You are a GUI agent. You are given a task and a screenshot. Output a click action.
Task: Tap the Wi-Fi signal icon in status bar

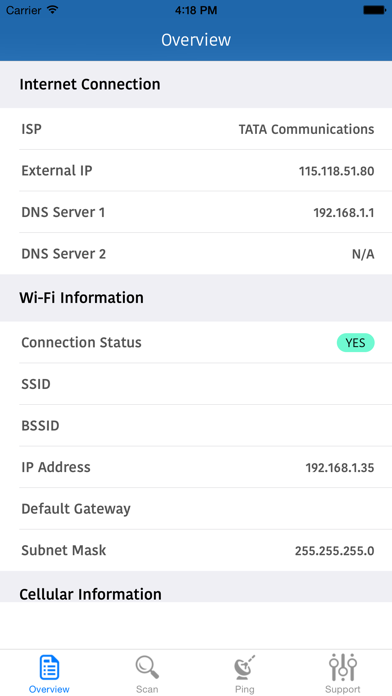click(x=53, y=10)
